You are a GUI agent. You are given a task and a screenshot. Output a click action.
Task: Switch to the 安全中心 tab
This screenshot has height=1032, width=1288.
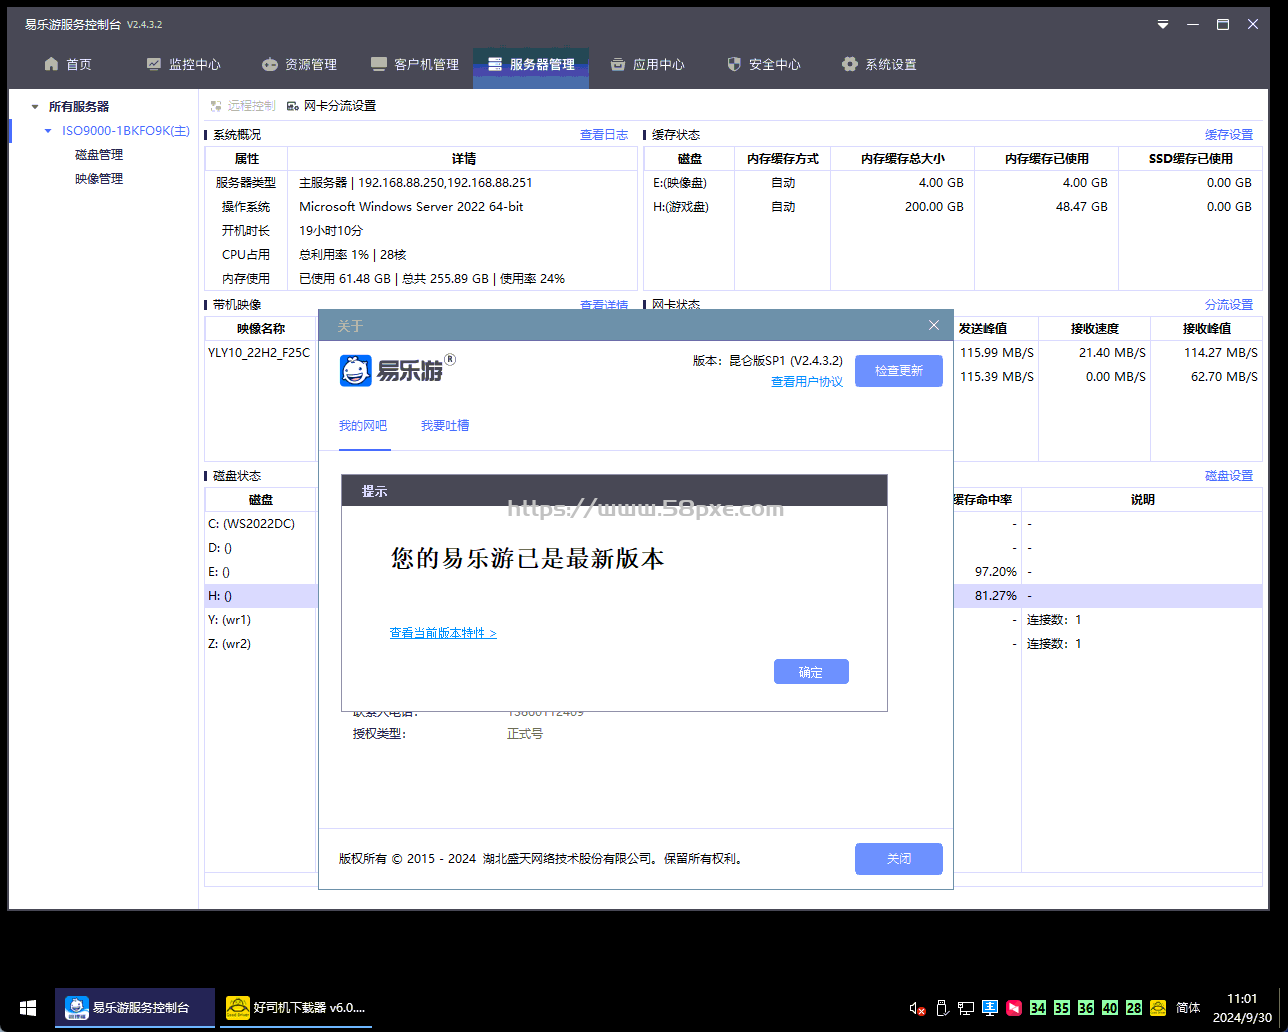763,64
